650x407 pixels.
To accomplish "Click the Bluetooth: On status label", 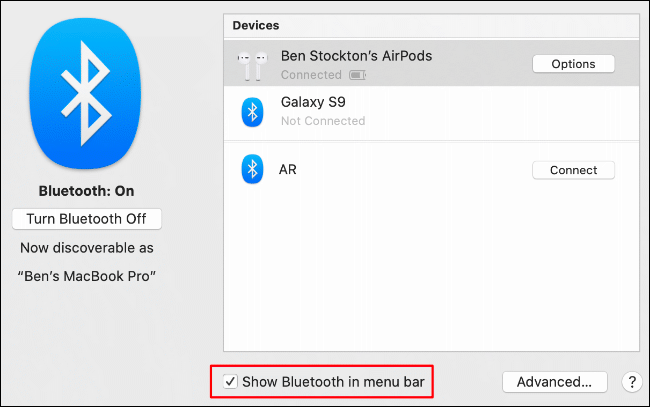I will pyautogui.click(x=86, y=191).
